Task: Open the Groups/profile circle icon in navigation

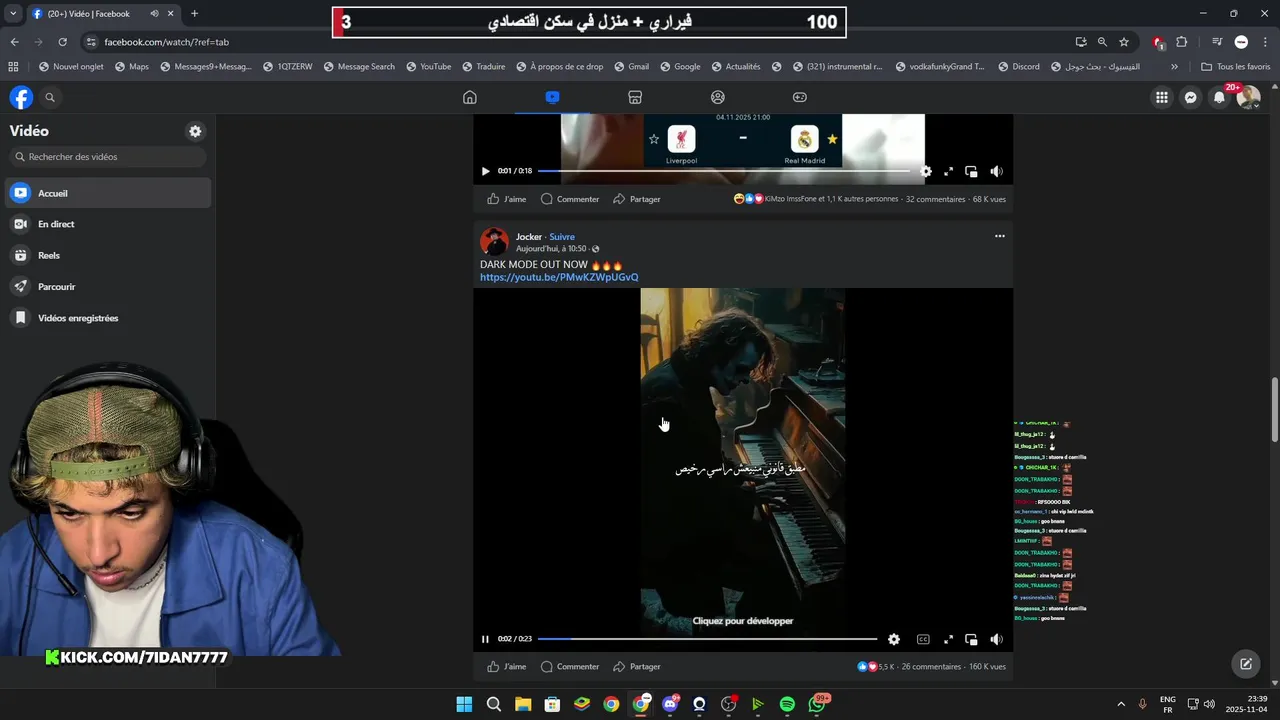Action: (x=717, y=97)
